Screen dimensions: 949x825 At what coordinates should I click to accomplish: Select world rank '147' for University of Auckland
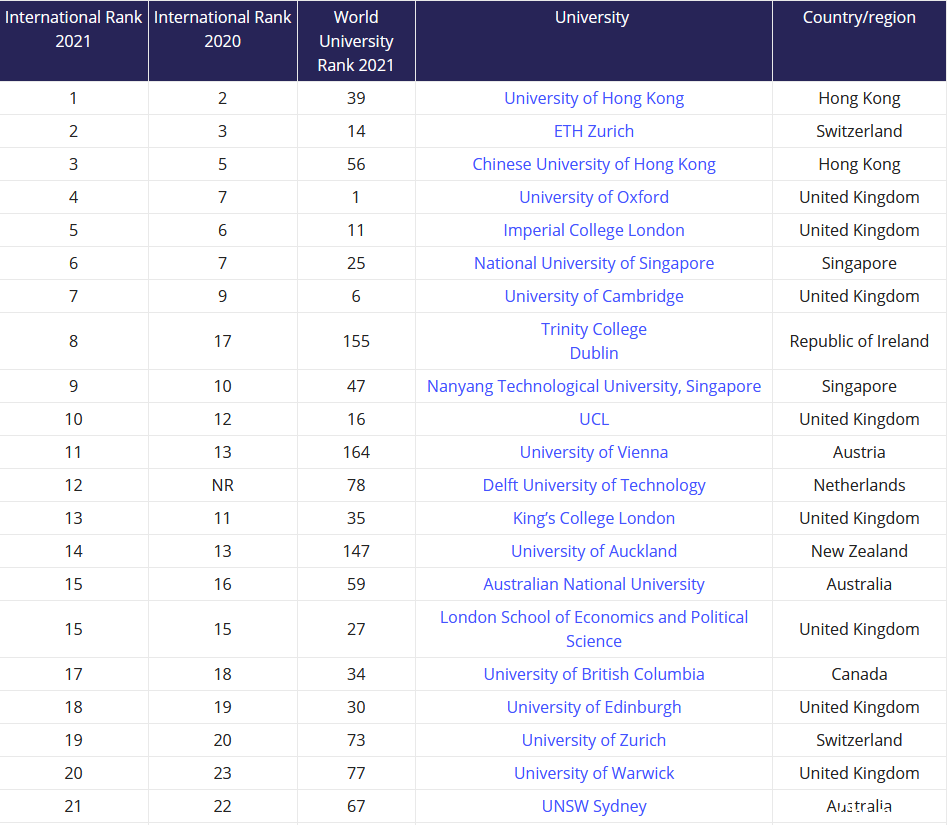click(356, 551)
